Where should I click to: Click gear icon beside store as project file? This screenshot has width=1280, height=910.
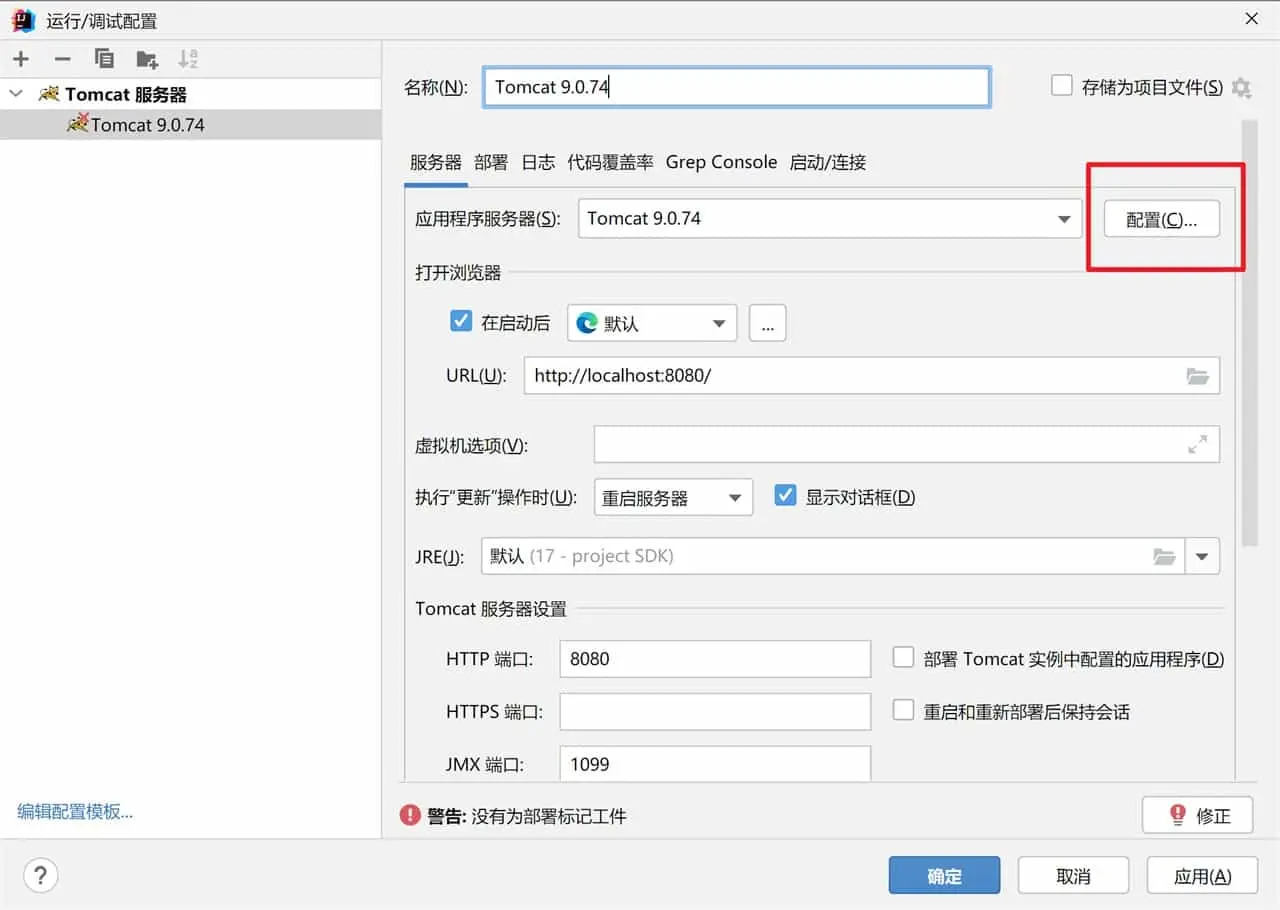(1241, 88)
